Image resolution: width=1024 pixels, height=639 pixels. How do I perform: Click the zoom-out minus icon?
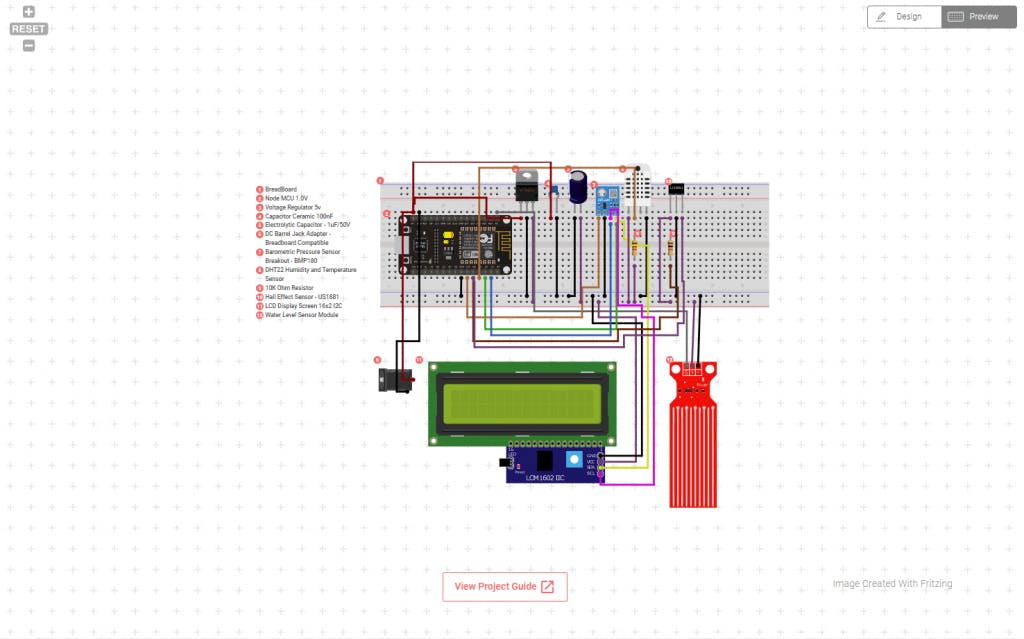(x=29, y=44)
